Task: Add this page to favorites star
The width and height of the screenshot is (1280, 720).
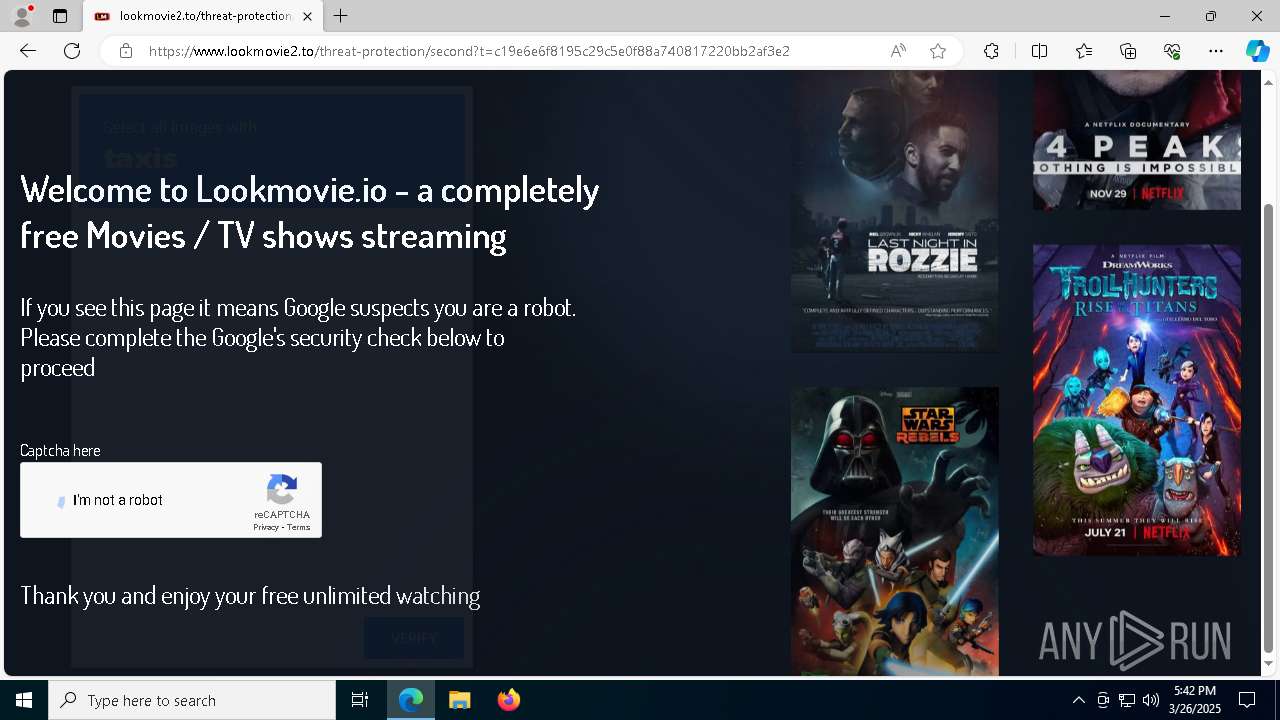Action: [938, 51]
